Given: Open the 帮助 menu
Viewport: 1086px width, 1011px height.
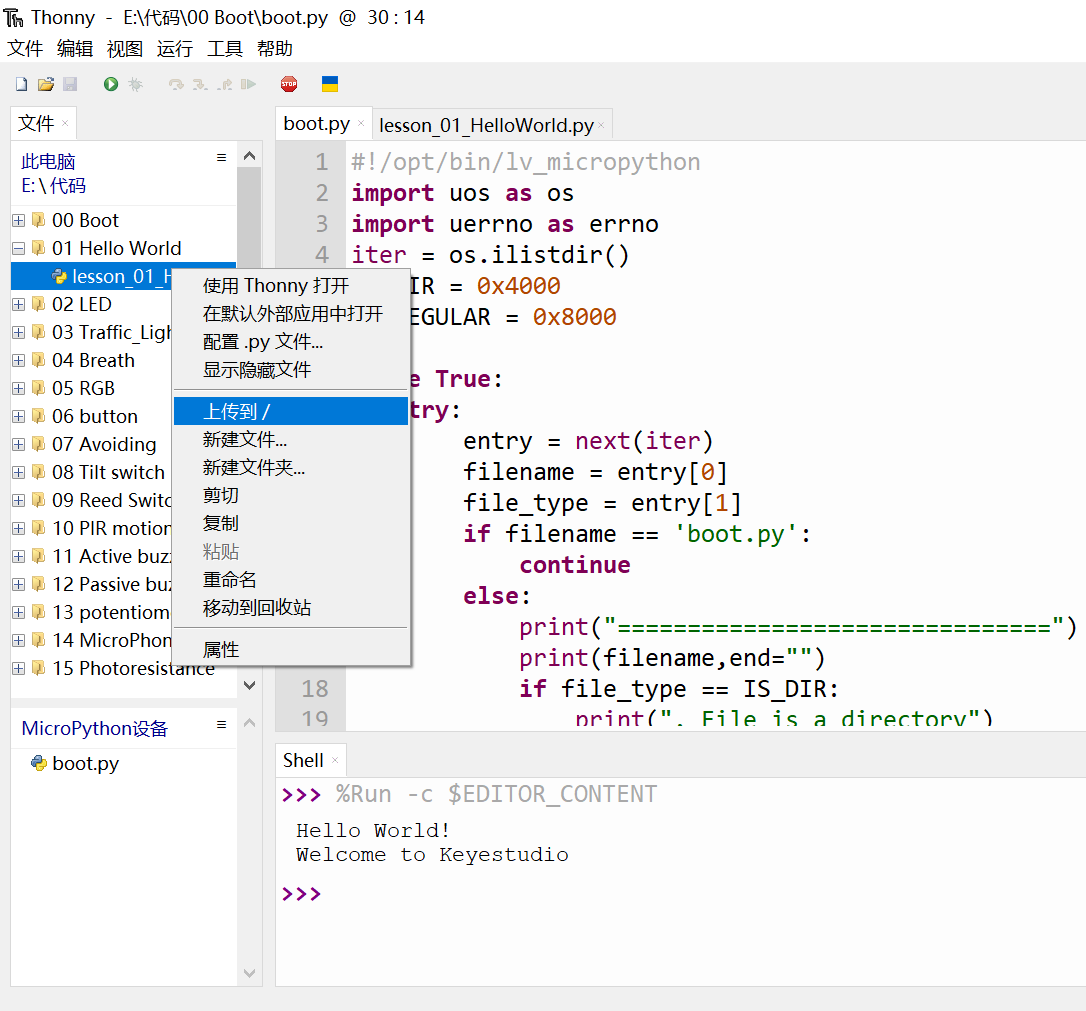Looking at the screenshot, I should tap(274, 48).
